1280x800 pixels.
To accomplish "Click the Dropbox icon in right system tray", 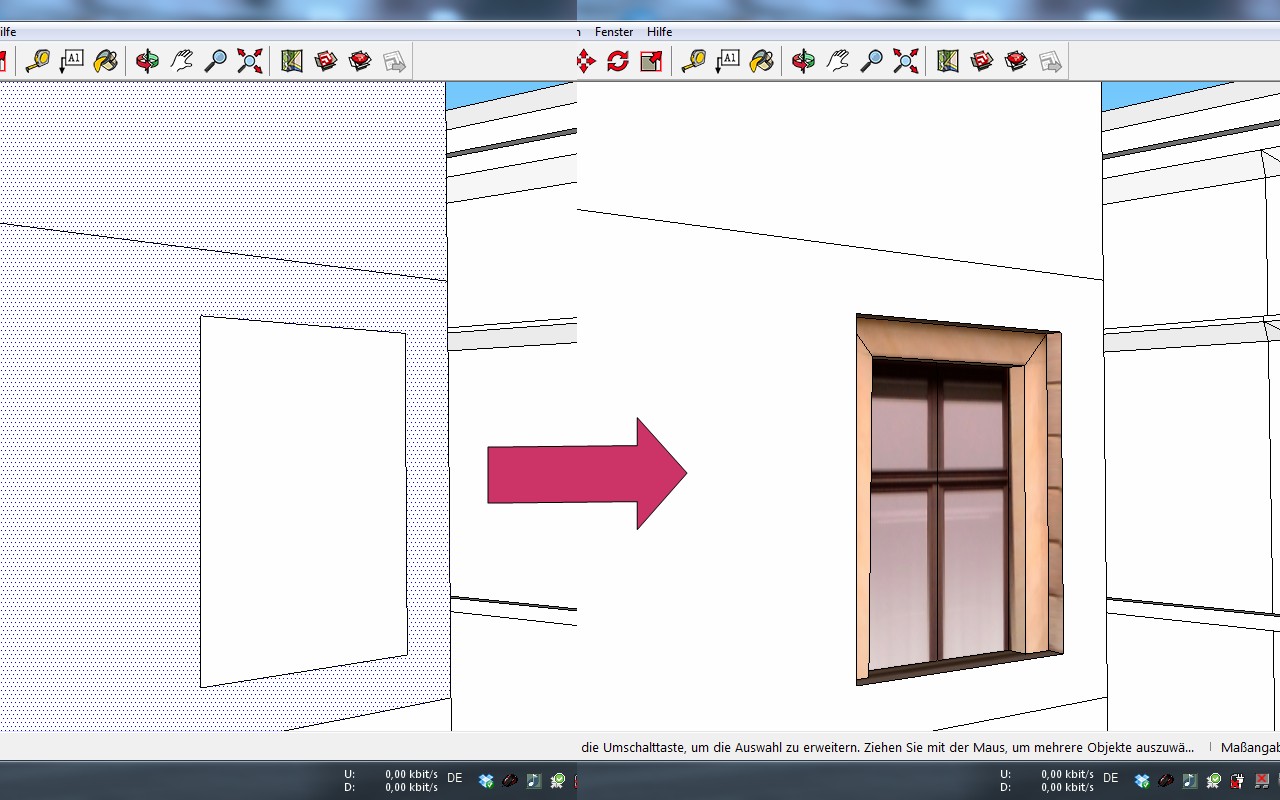I will pyautogui.click(x=1142, y=780).
